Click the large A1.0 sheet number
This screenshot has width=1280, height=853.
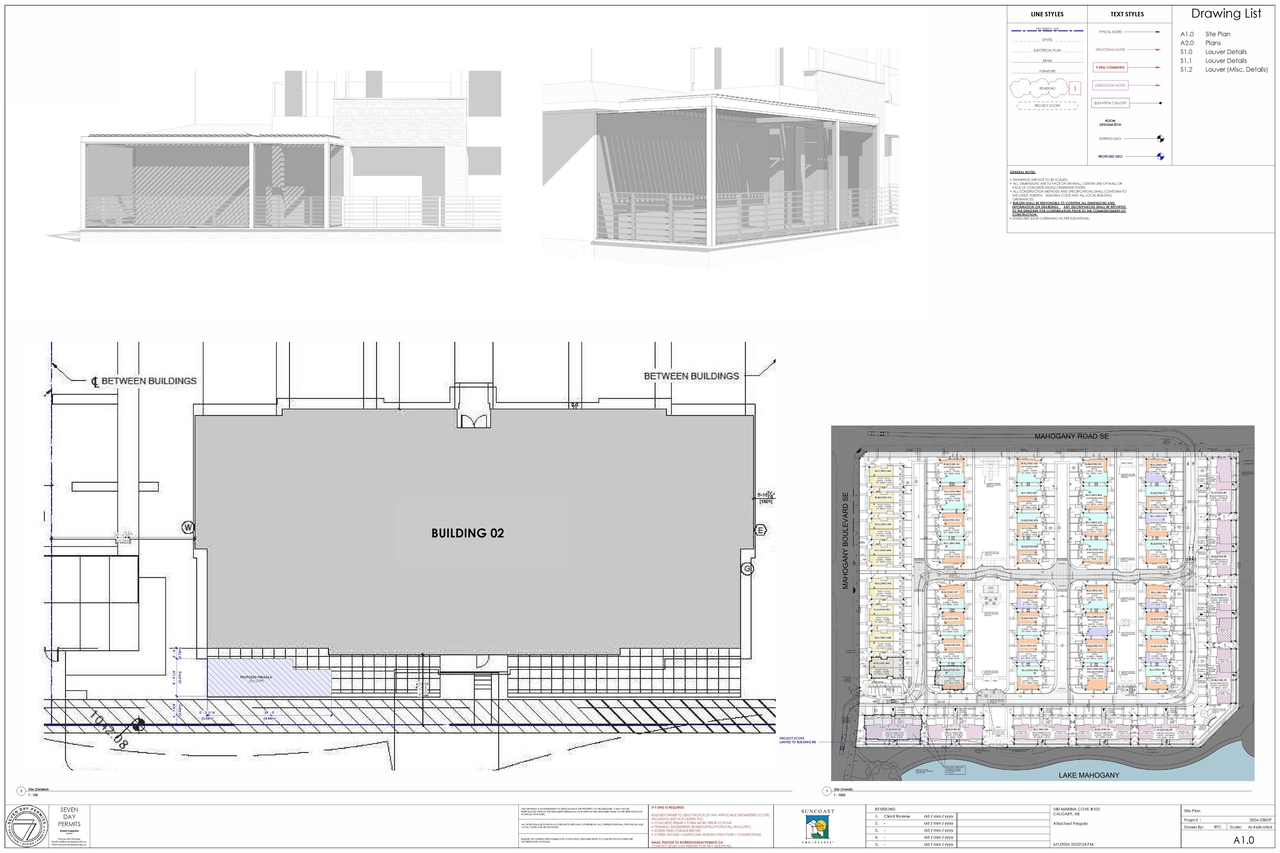pos(1244,841)
